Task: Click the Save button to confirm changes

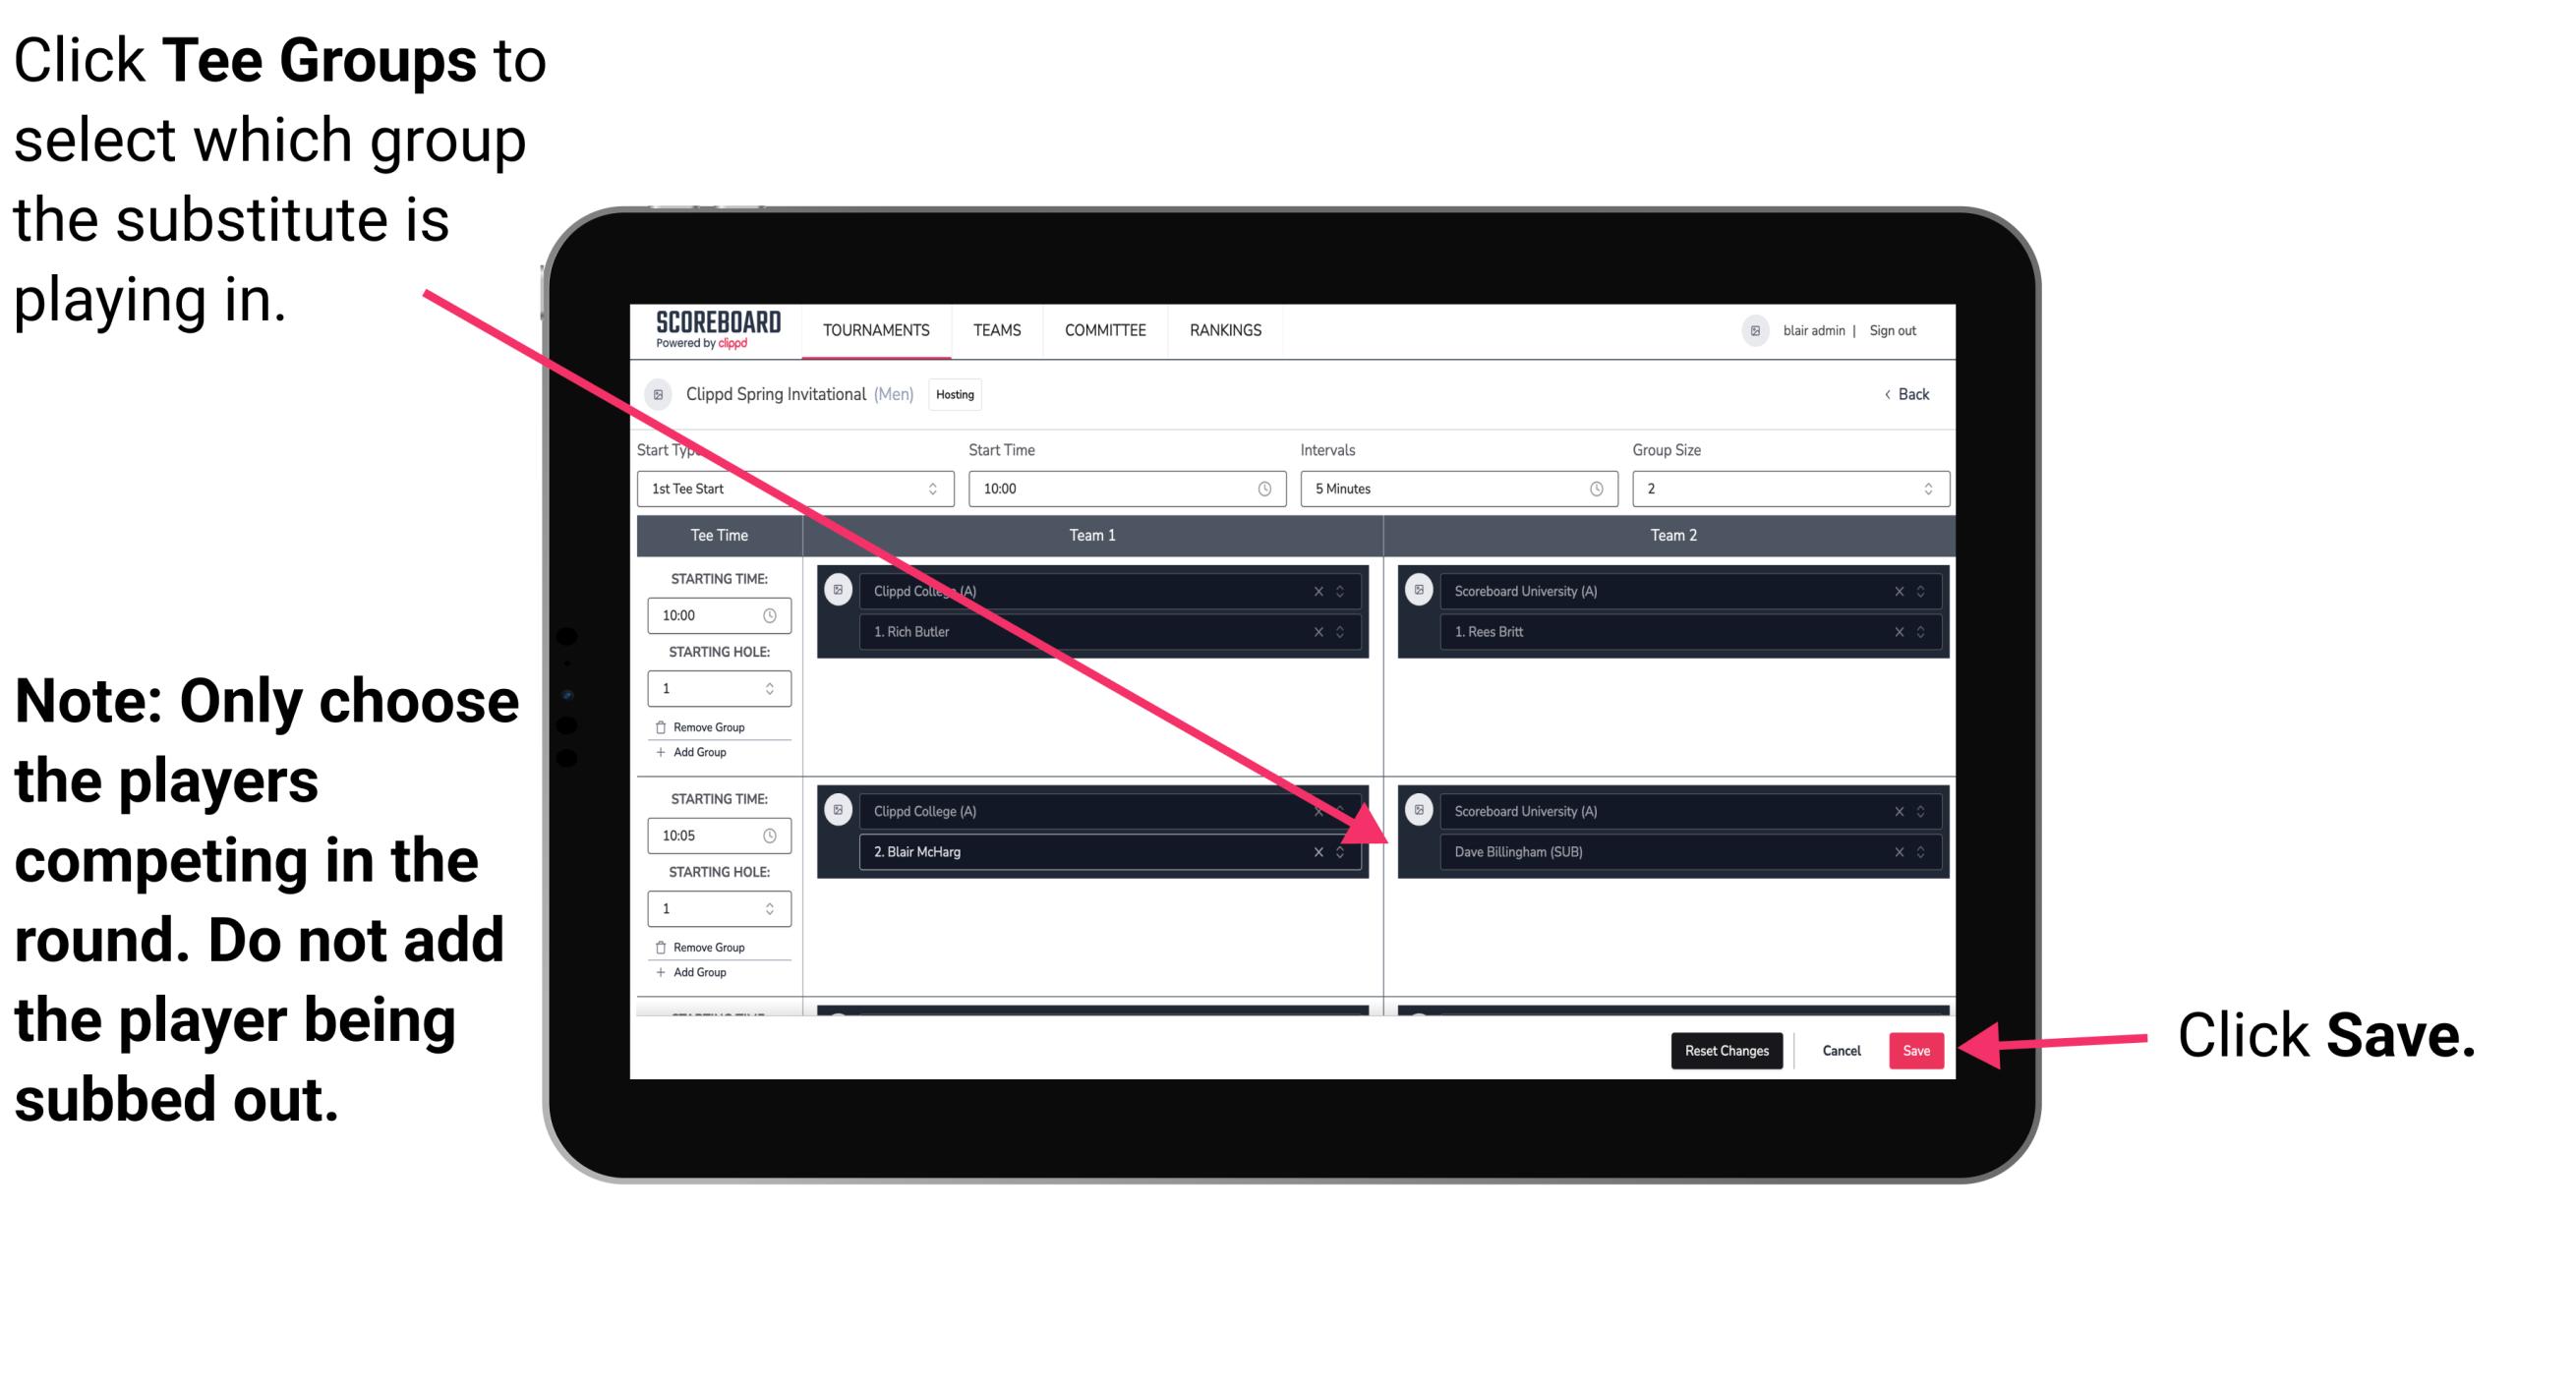Action: pos(1916,1049)
